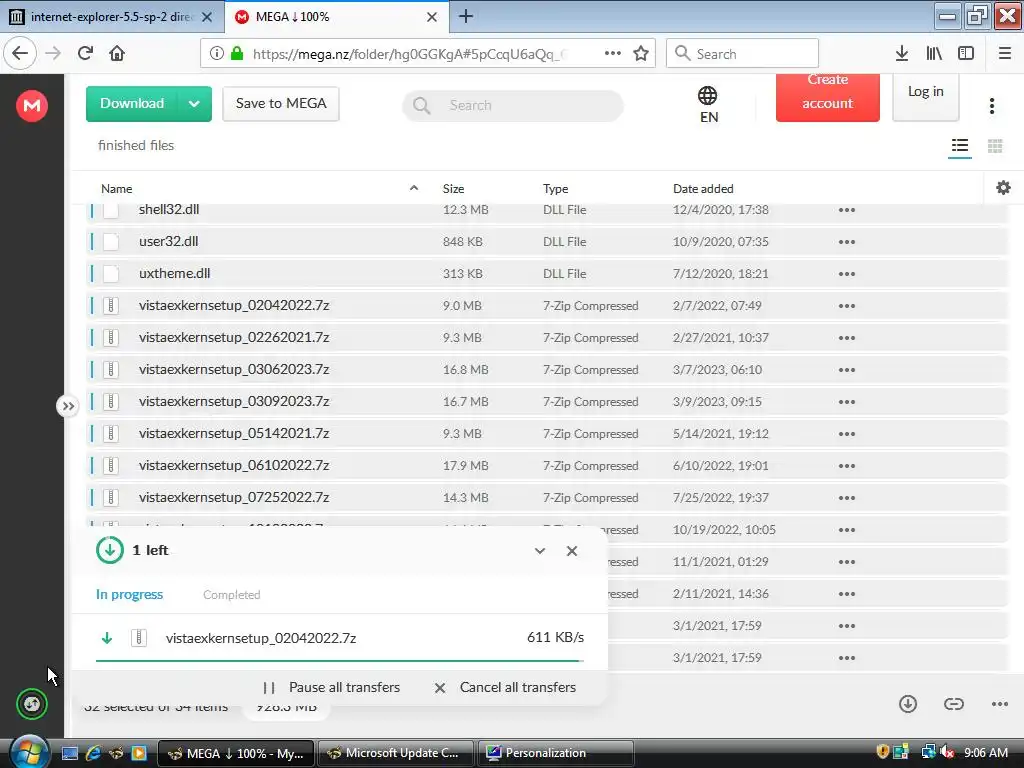Open options for vistaexkernsetup_07252022.7z row
1024x768 pixels.
846,498
